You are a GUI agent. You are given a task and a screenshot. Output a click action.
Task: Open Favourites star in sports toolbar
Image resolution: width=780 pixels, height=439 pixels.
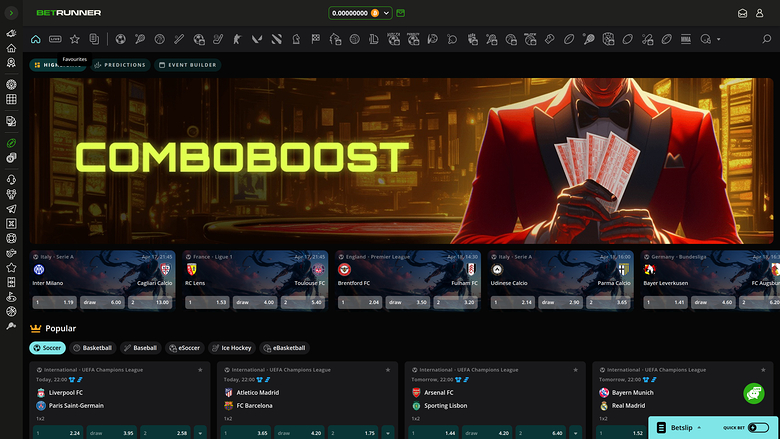[x=75, y=39]
